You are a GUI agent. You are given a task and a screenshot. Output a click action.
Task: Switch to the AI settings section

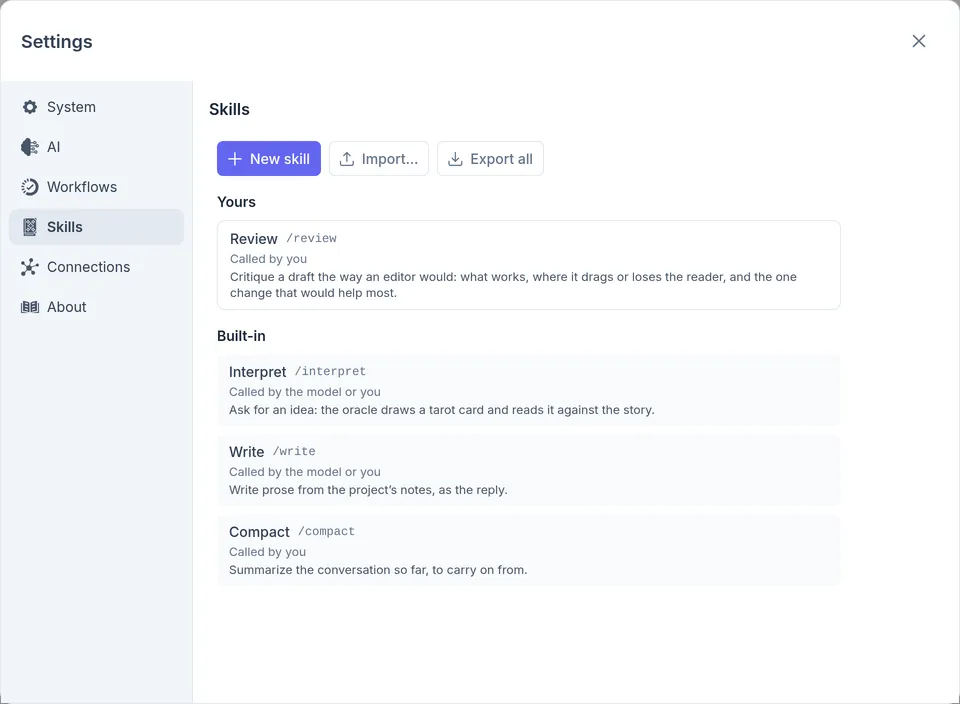pyautogui.click(x=96, y=147)
